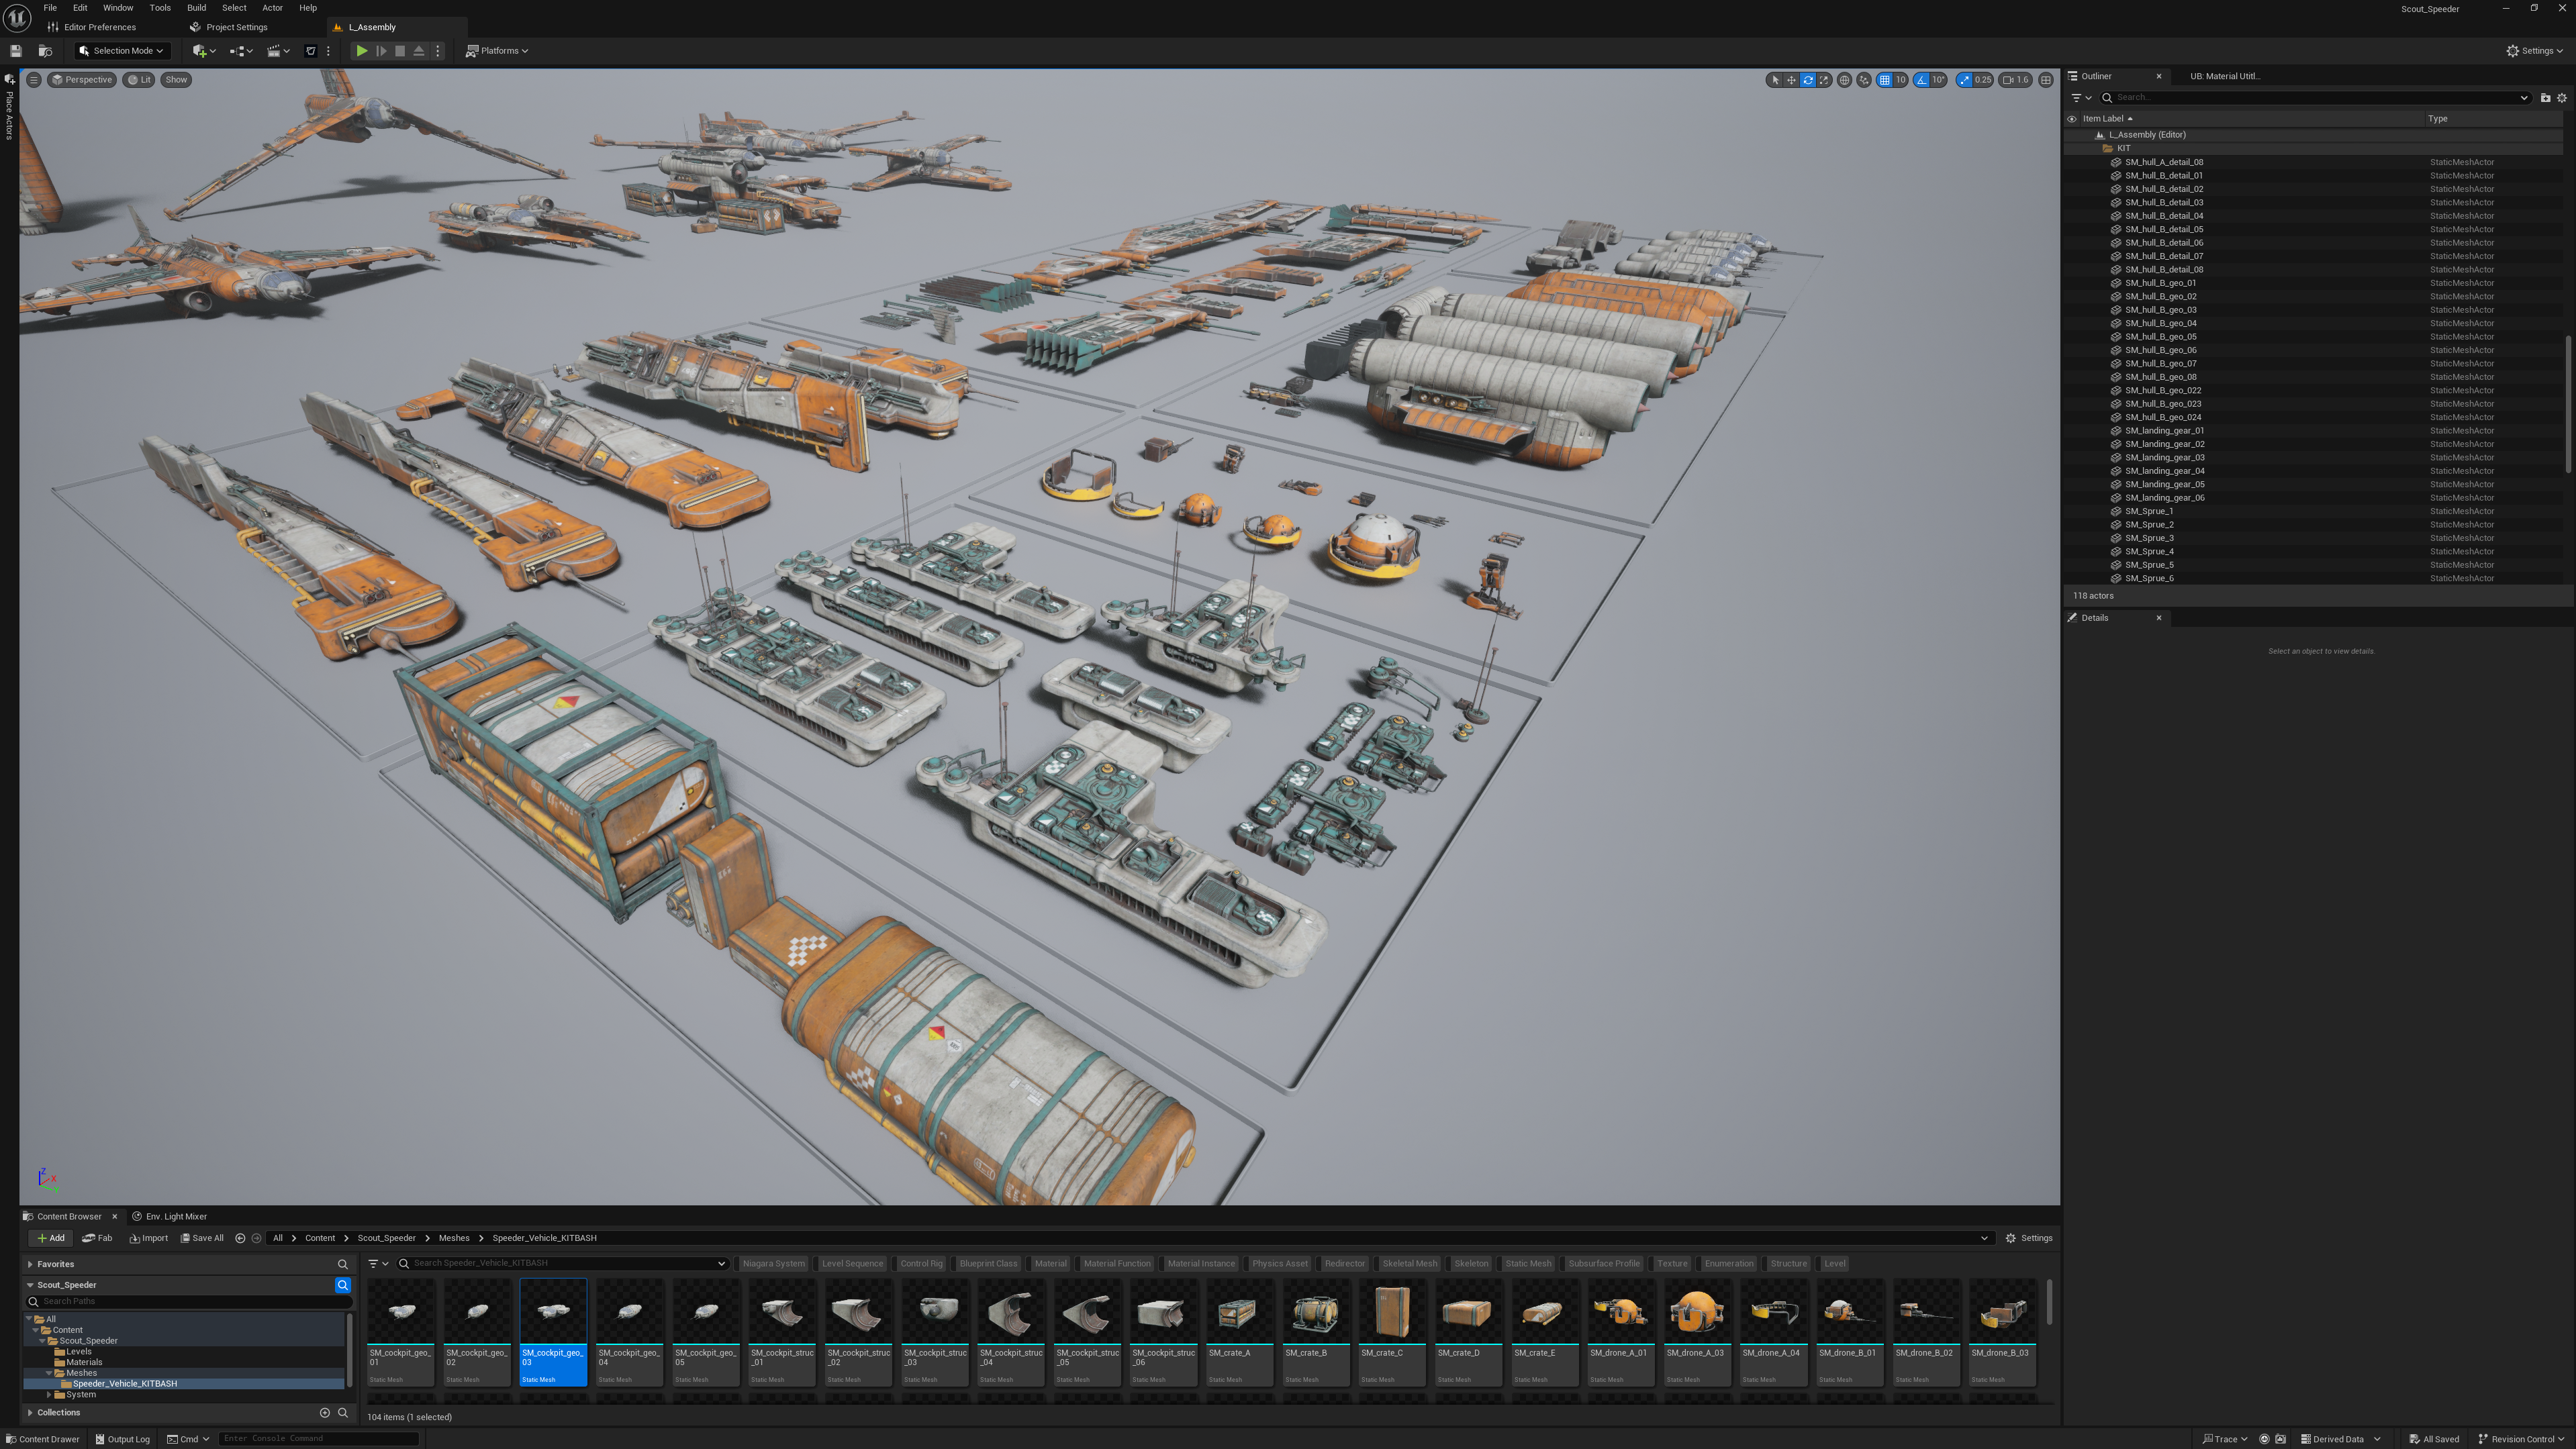Open viewport layout grid icon
The image size is (2576, 1449).
(2046, 80)
